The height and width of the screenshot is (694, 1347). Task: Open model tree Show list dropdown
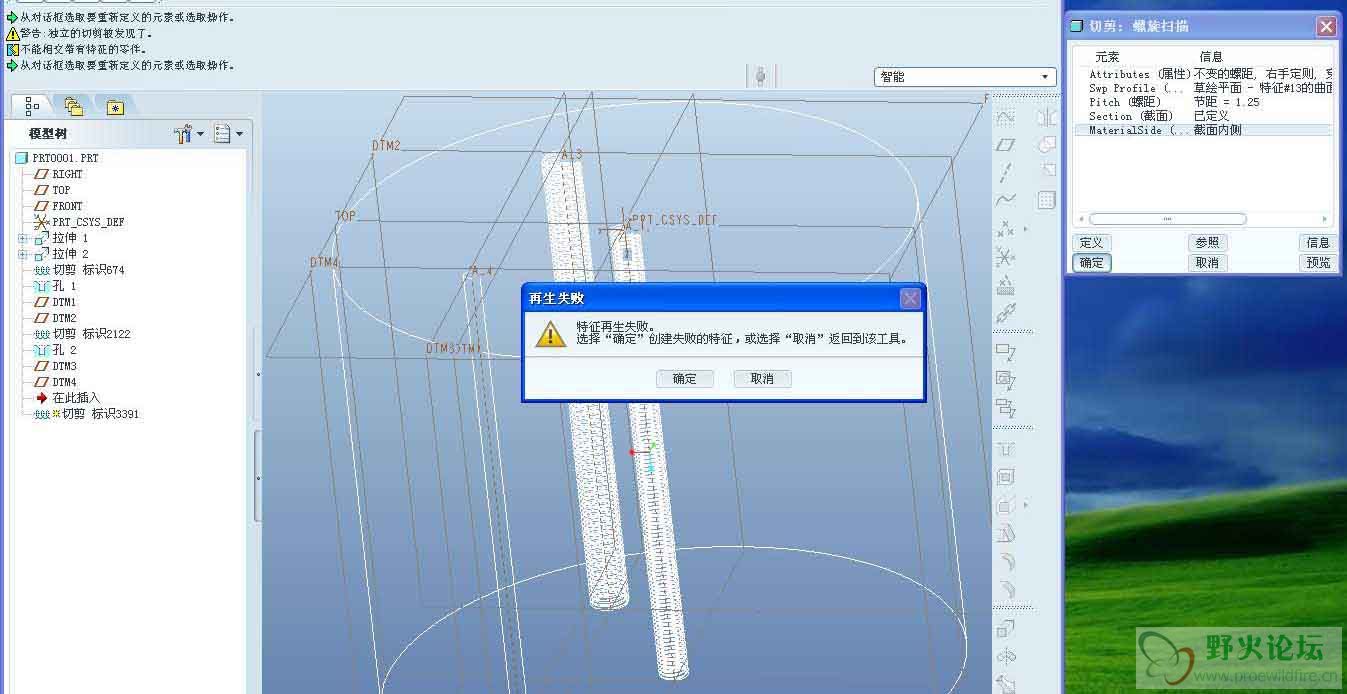point(229,133)
